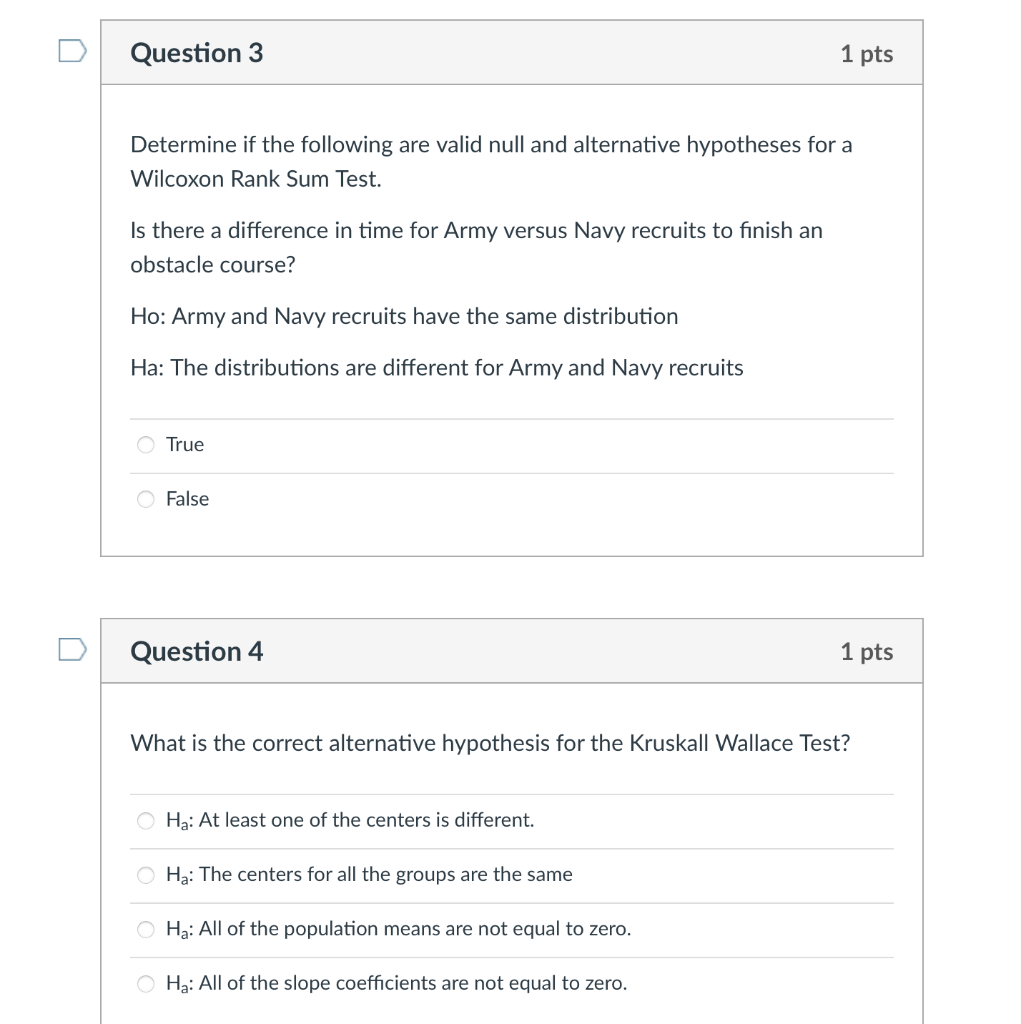This screenshot has height=1024, width=1021.
Task: Click the '1 pts' label for Question 4
Action: [x=866, y=650]
